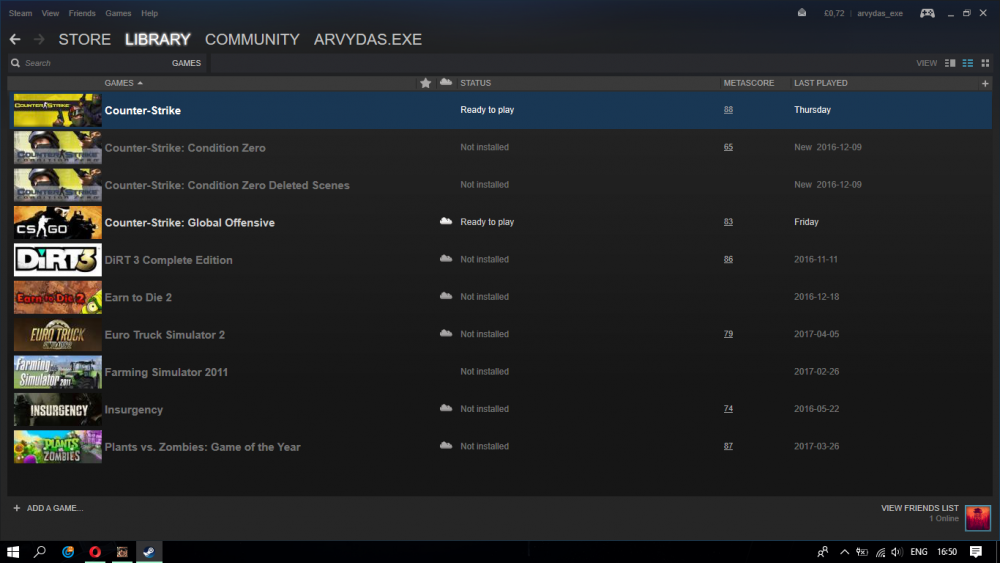Go back with the left arrow
The image size is (1000, 563).
(15, 40)
